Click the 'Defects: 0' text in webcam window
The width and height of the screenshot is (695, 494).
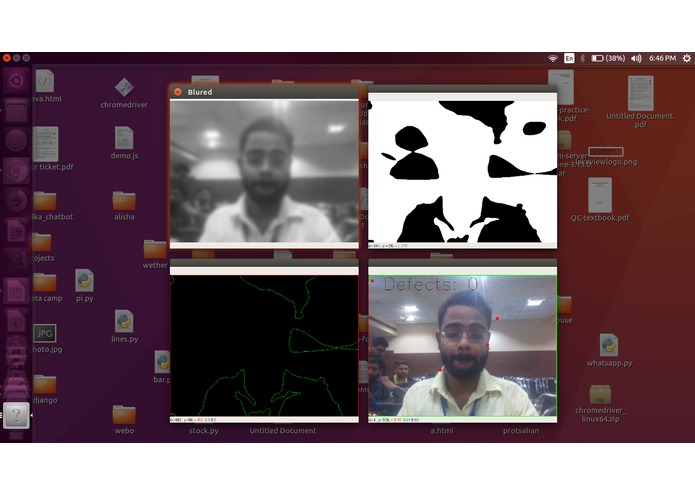tap(431, 284)
